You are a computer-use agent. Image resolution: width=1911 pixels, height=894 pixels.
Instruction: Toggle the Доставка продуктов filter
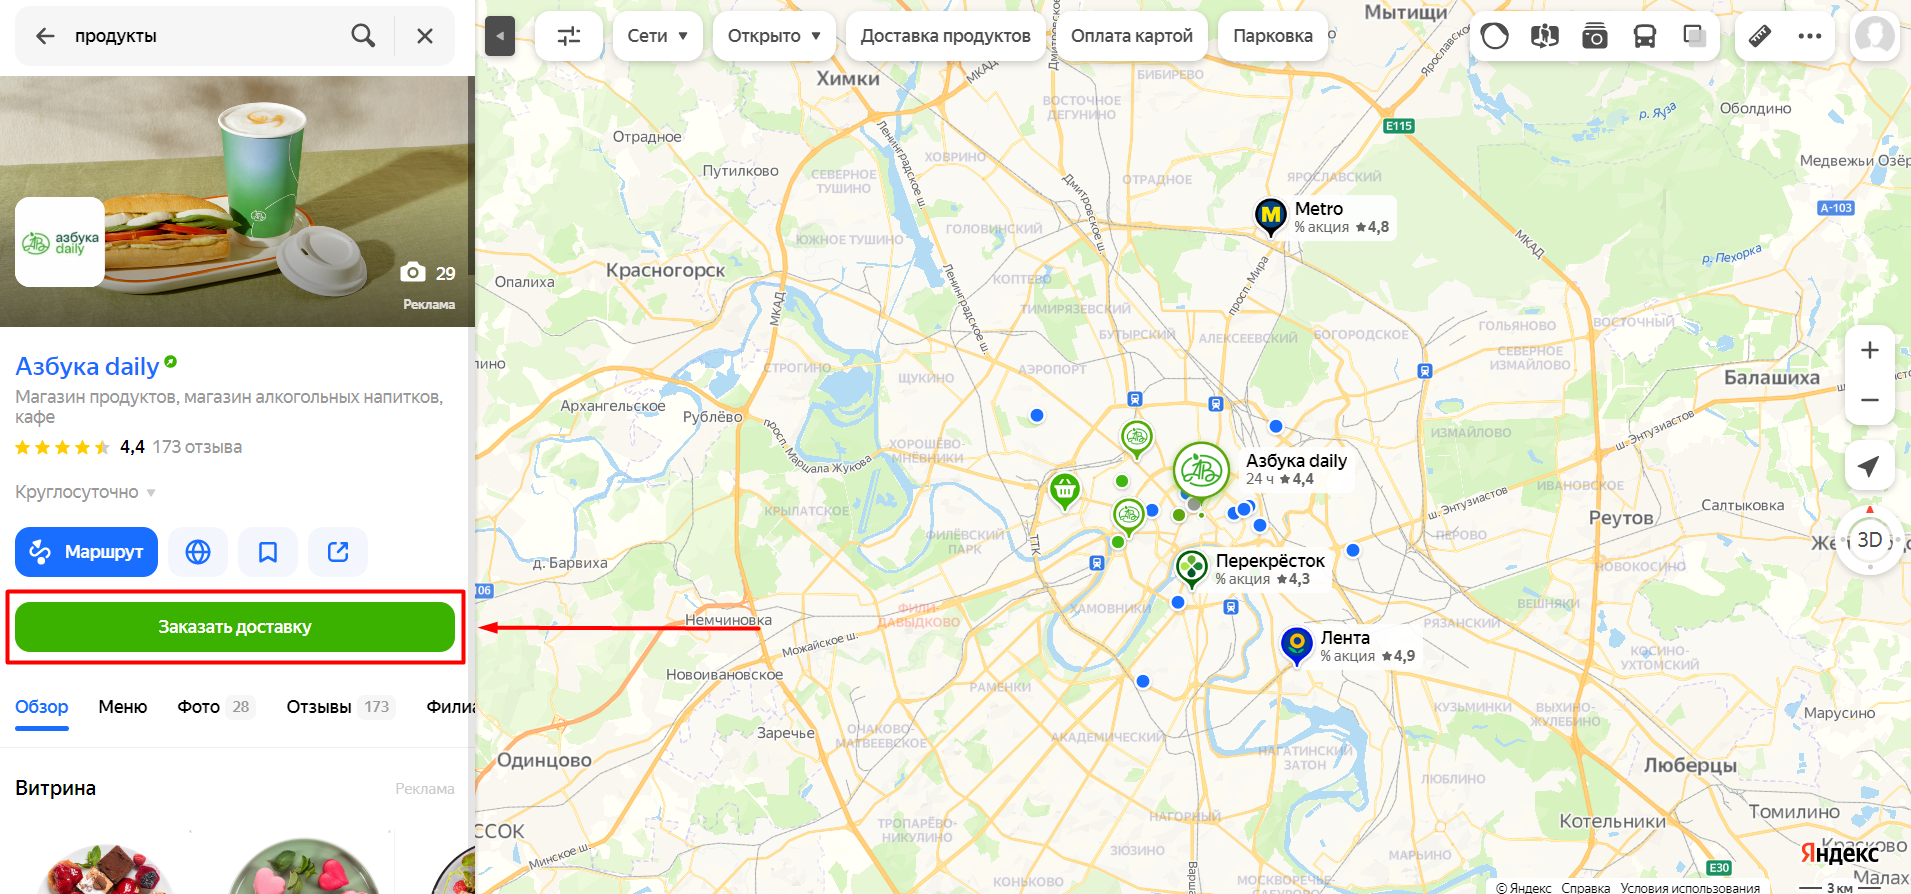pos(946,36)
